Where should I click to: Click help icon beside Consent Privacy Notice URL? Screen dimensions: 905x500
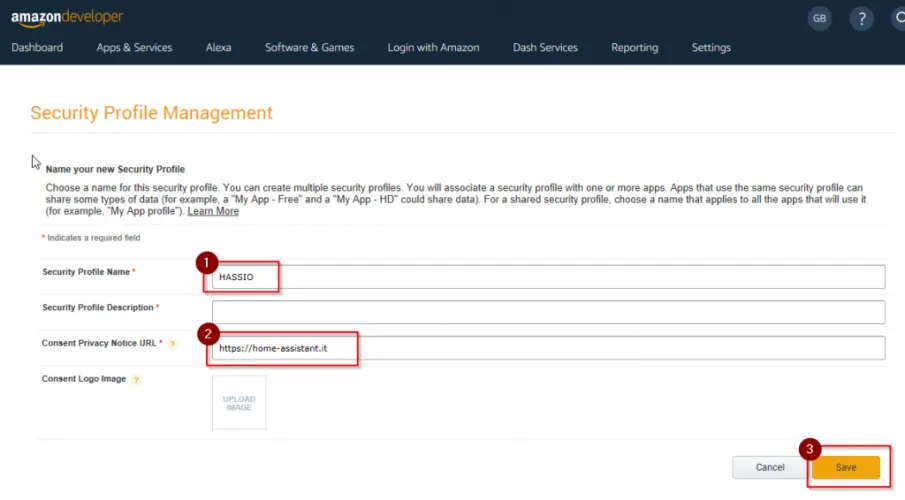172,345
